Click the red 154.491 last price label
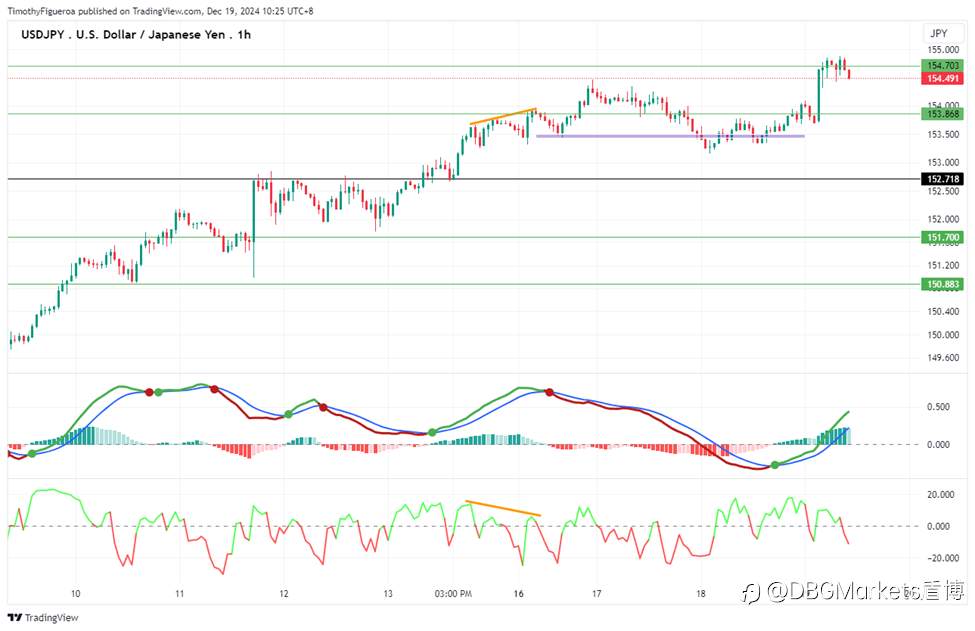Screen dimensions: 975x631 click(x=943, y=78)
